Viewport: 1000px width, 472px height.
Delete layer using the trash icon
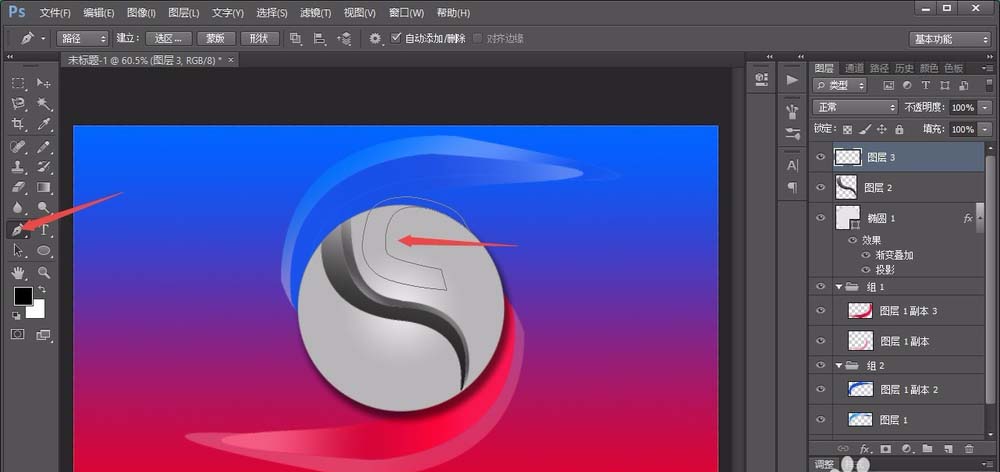point(968,449)
